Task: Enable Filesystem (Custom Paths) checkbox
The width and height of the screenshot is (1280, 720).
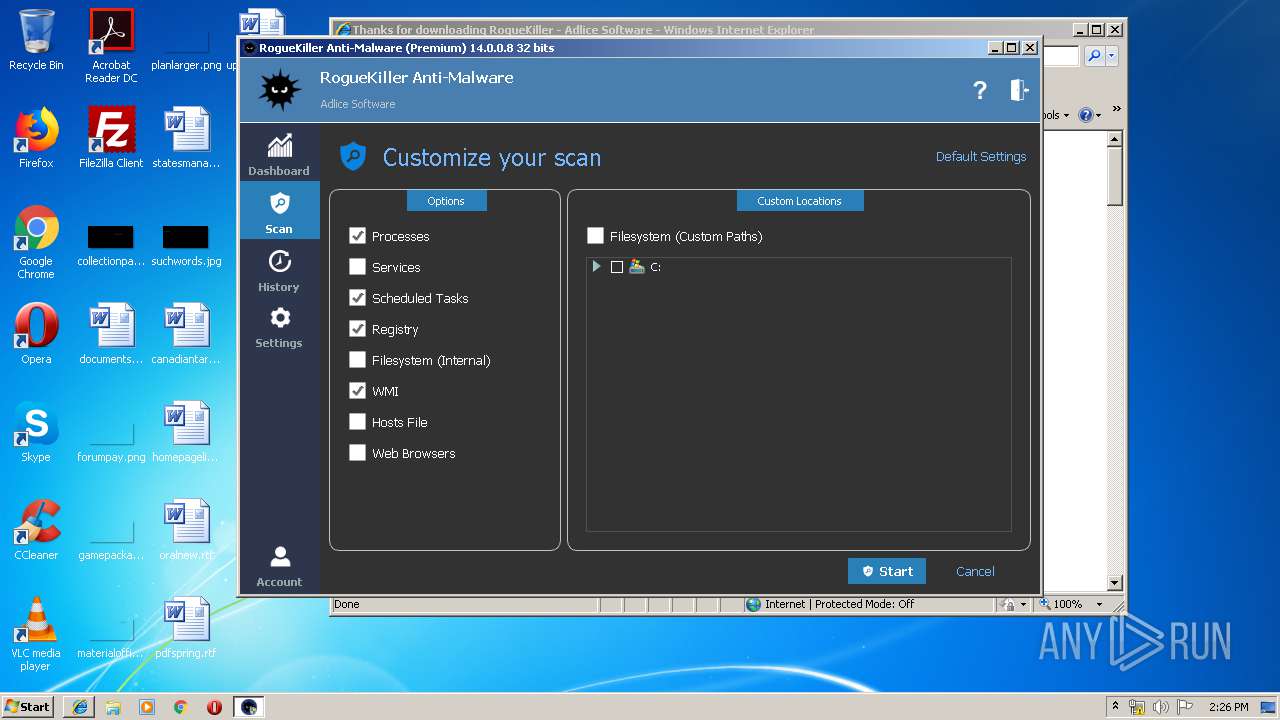Action: pos(595,236)
